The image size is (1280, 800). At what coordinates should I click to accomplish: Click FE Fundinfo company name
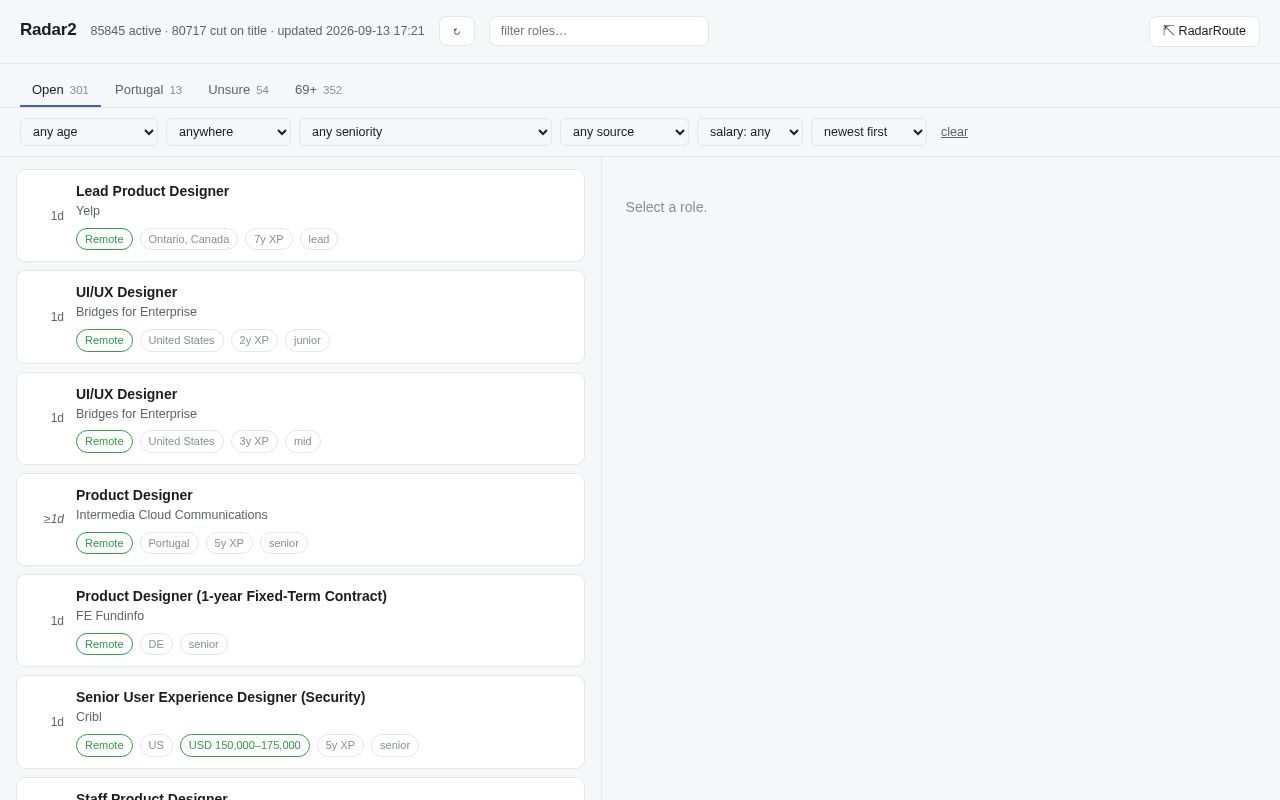coord(110,616)
